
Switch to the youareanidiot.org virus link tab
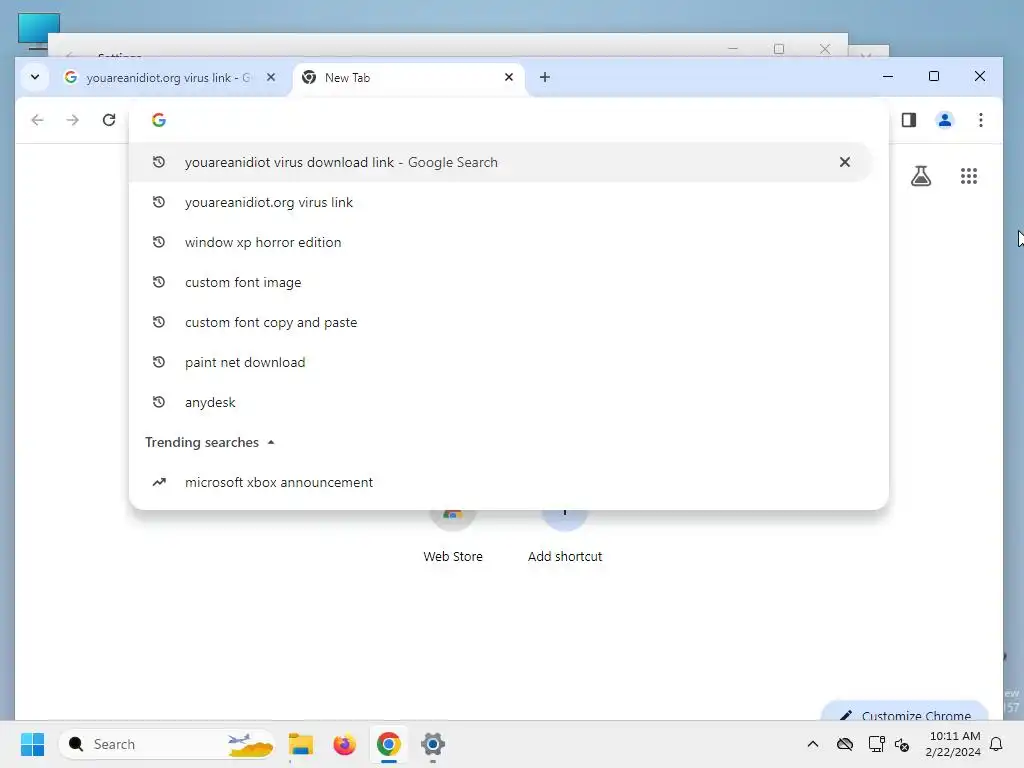[x=168, y=78]
